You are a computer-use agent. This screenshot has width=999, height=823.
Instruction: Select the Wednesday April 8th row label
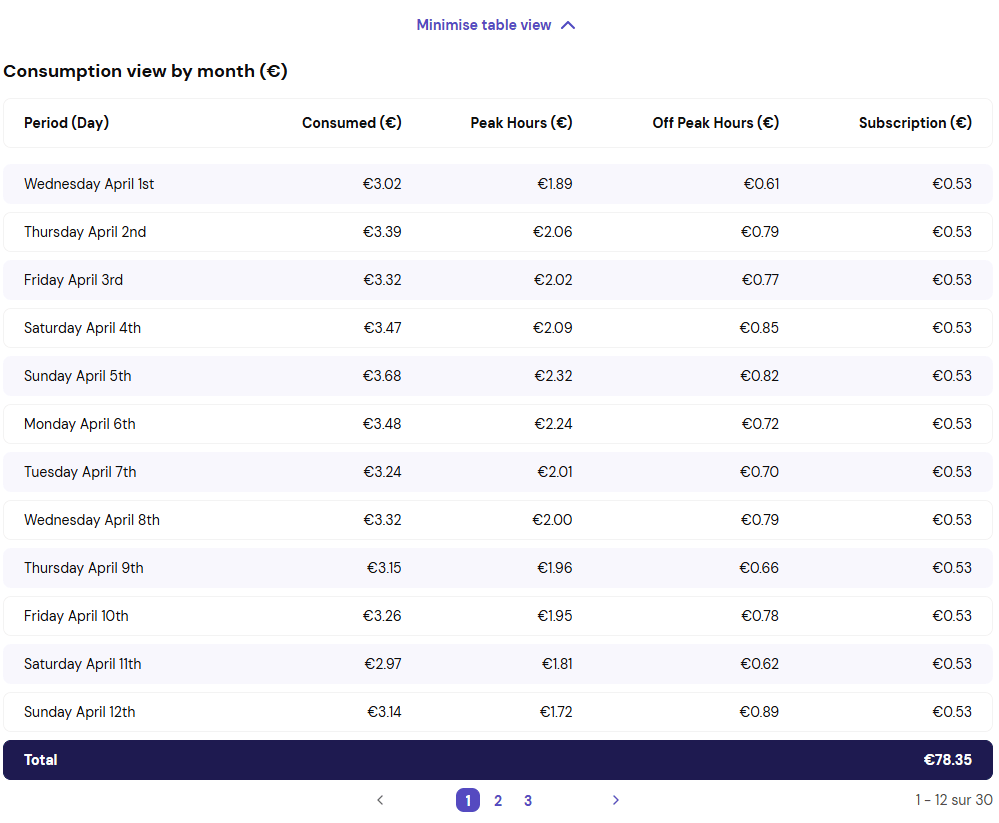pyautogui.click(x=92, y=520)
